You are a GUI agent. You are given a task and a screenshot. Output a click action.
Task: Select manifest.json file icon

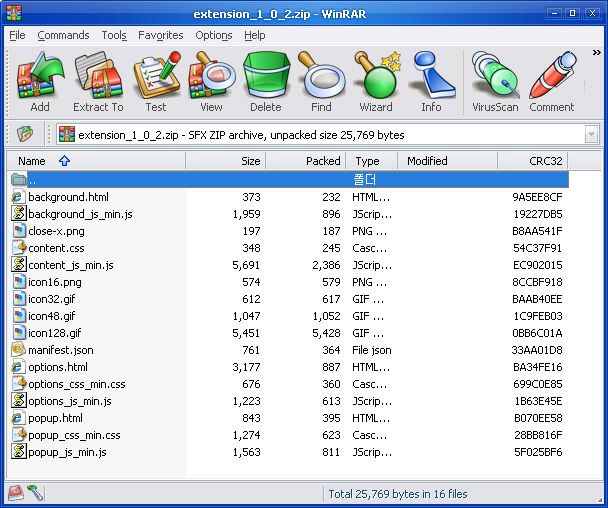point(18,350)
